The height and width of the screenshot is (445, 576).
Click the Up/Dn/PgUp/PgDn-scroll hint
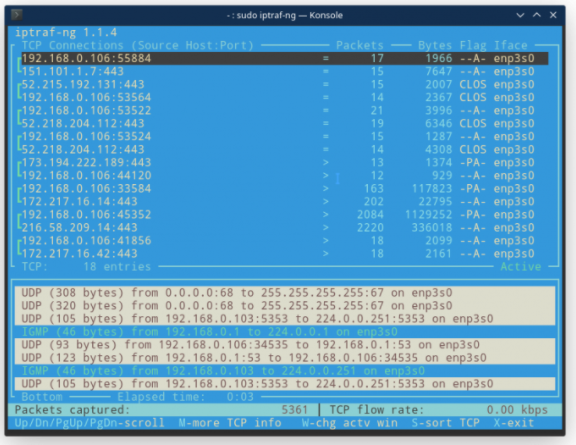coord(89,423)
